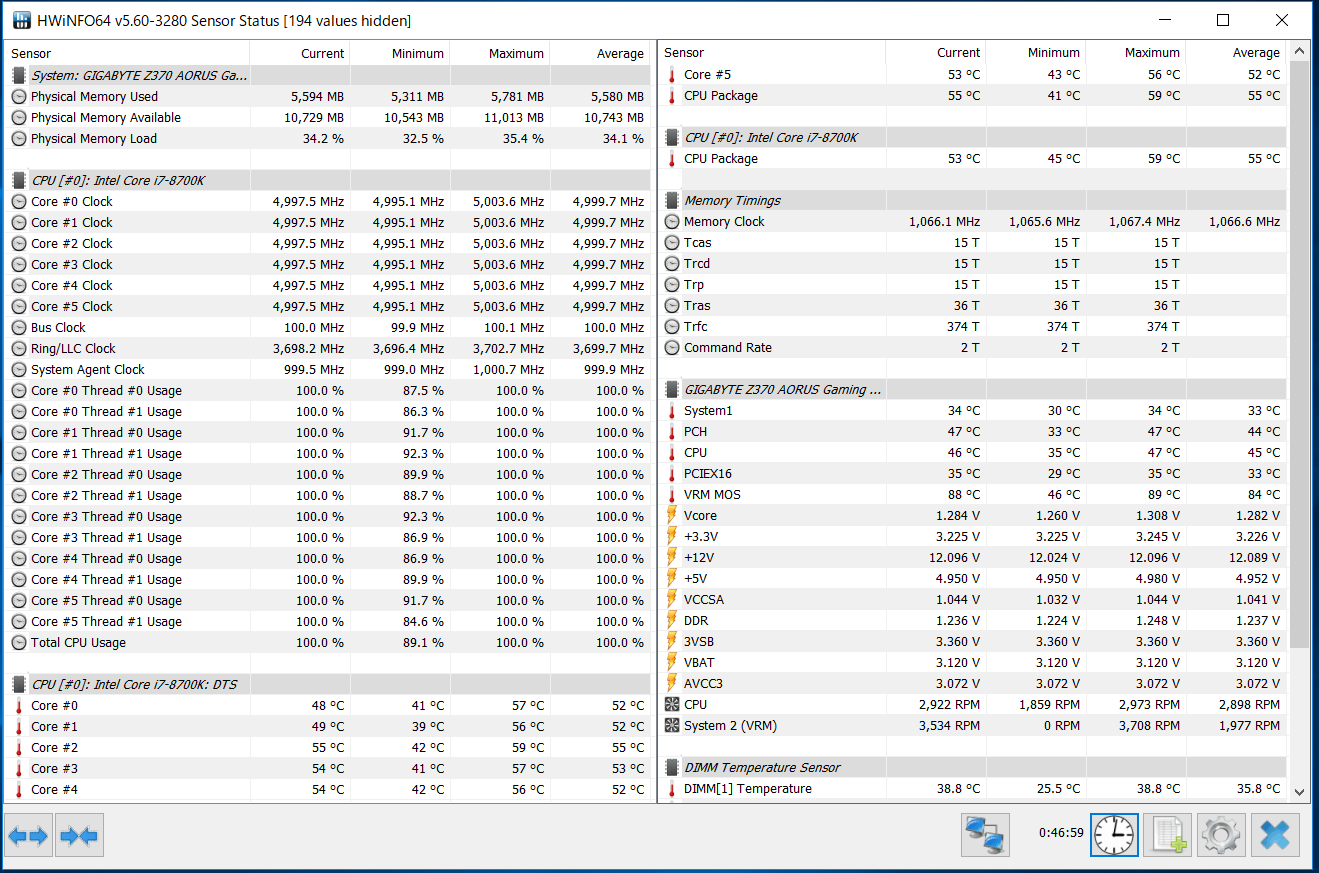Select the Tcas timing row

point(972,242)
